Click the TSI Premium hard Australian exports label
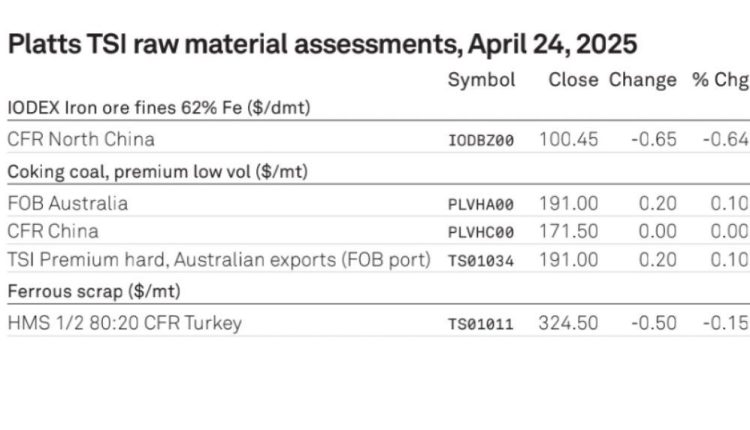This screenshot has height=430, width=750. pos(219,260)
